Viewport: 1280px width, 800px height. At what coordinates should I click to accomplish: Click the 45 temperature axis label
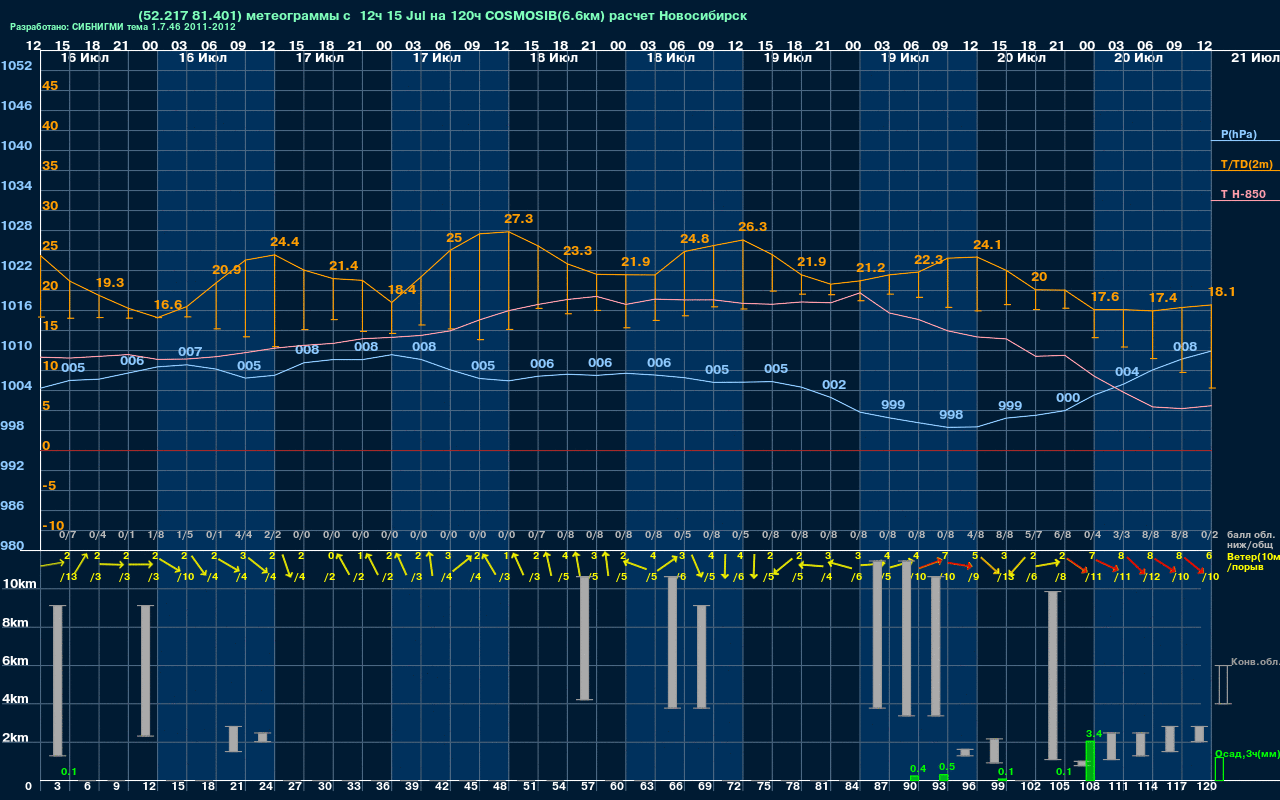pyautogui.click(x=50, y=86)
